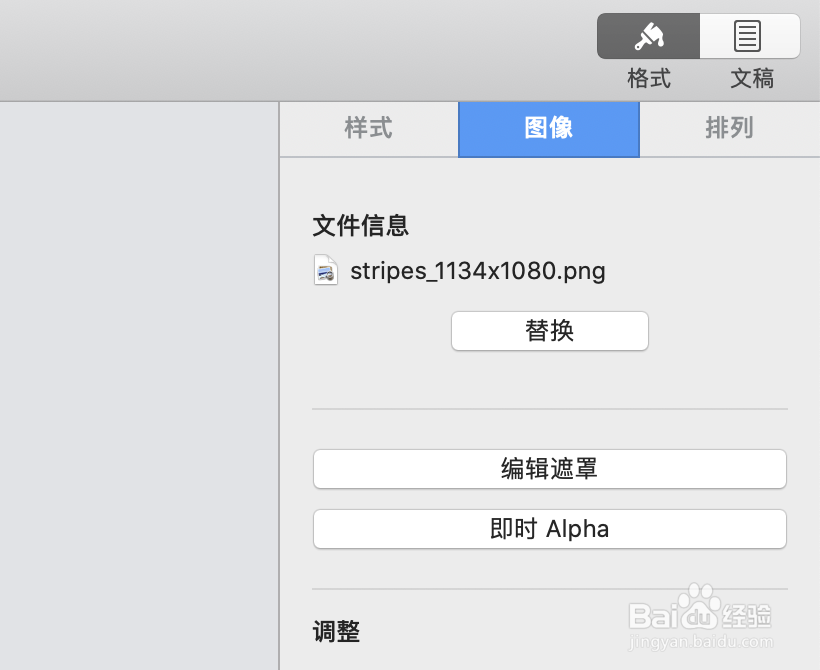
Task: Start instant alpha with 即时 Alpha button
Action: 549,529
